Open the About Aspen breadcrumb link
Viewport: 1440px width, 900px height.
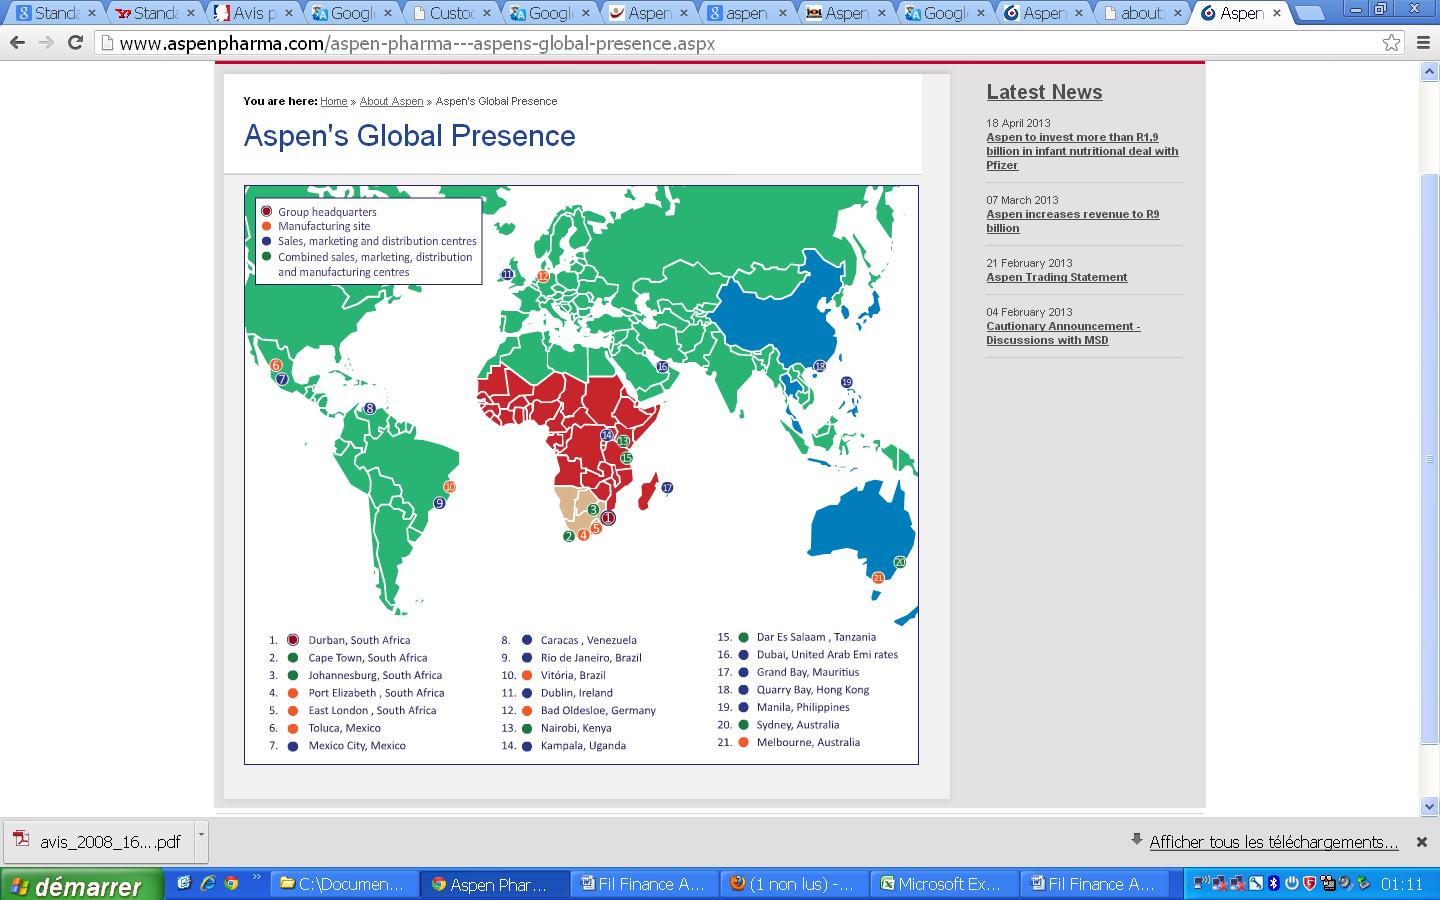pyautogui.click(x=391, y=101)
